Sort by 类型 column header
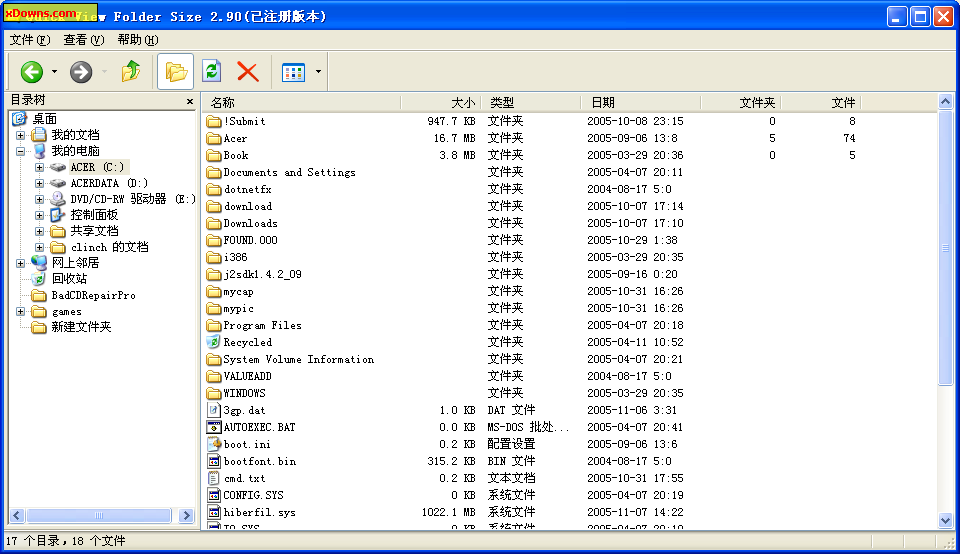Image resolution: width=960 pixels, height=554 pixels. (x=531, y=103)
